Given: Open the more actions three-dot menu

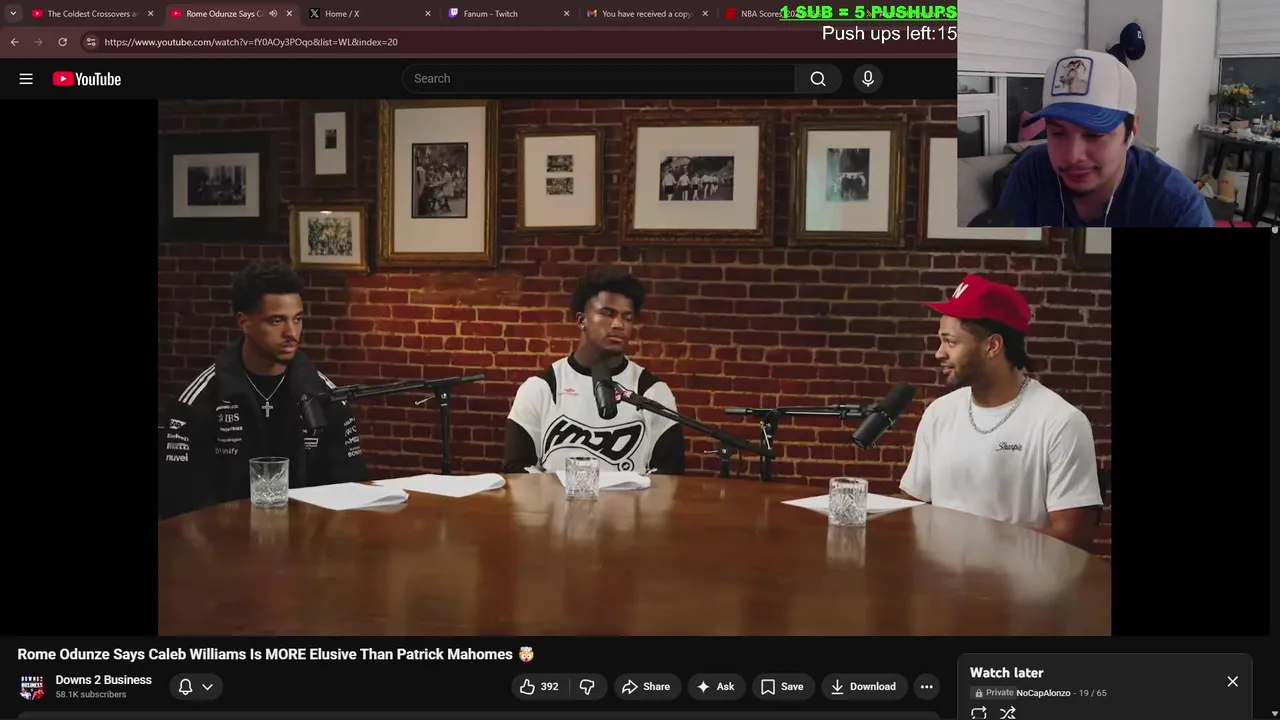Looking at the screenshot, I should [927, 687].
